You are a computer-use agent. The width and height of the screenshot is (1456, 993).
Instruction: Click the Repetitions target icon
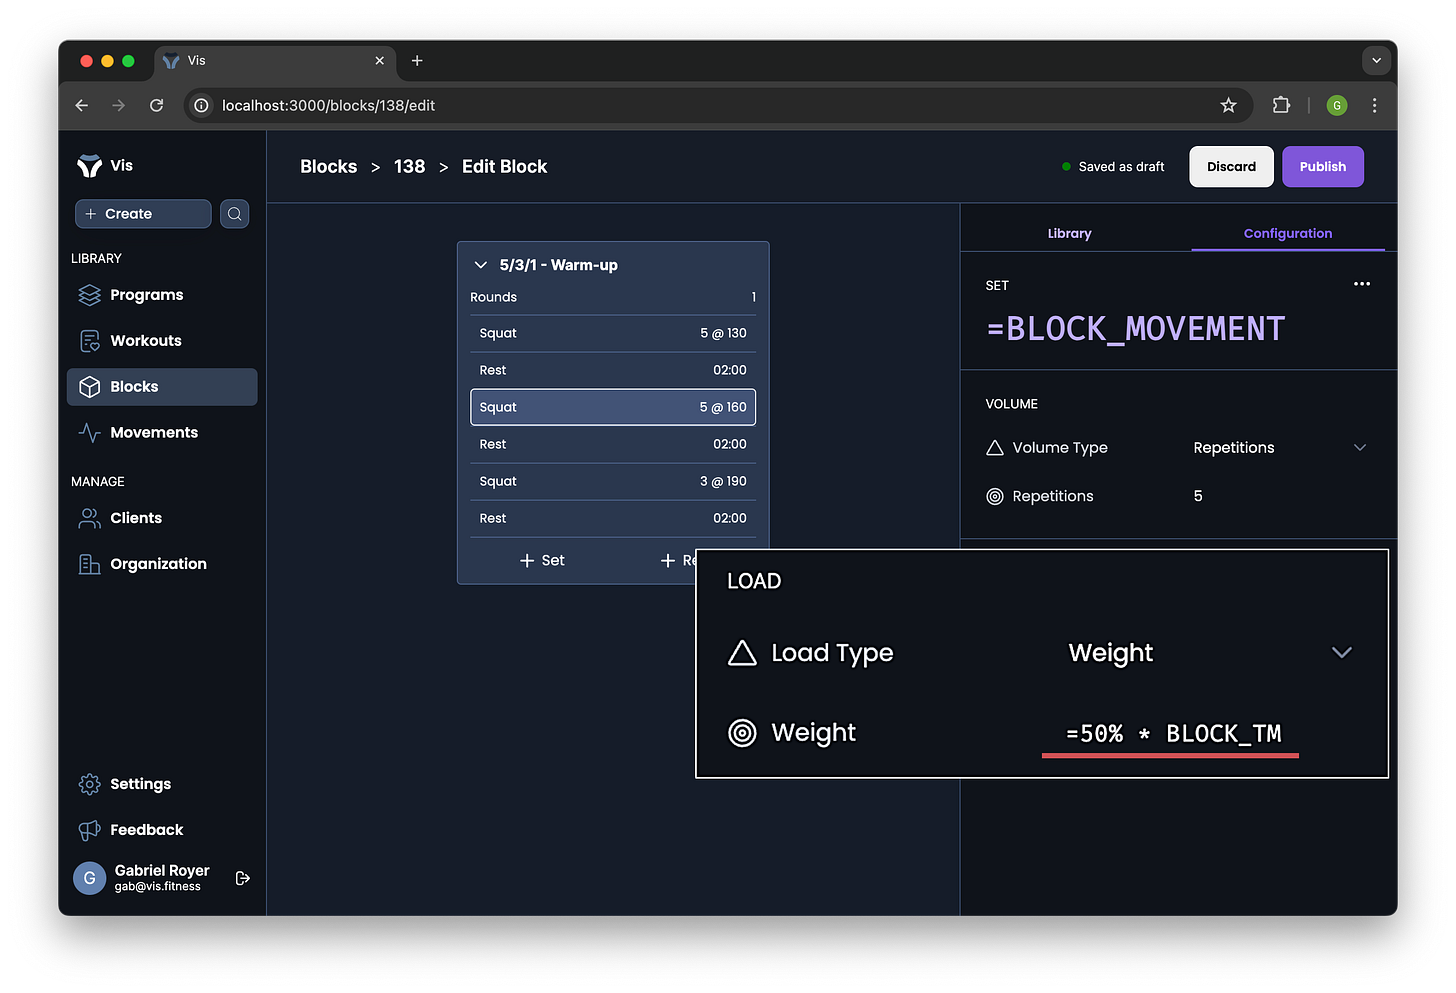coord(995,496)
